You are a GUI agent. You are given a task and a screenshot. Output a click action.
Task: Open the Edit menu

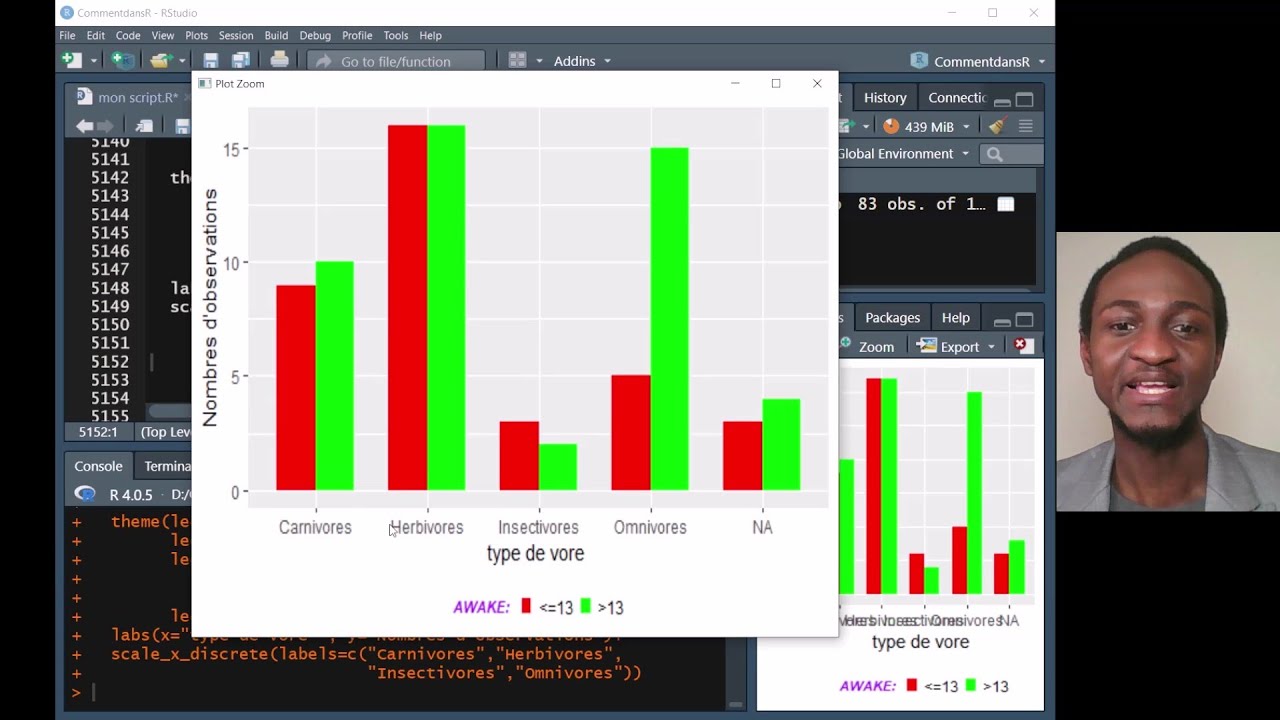96,35
